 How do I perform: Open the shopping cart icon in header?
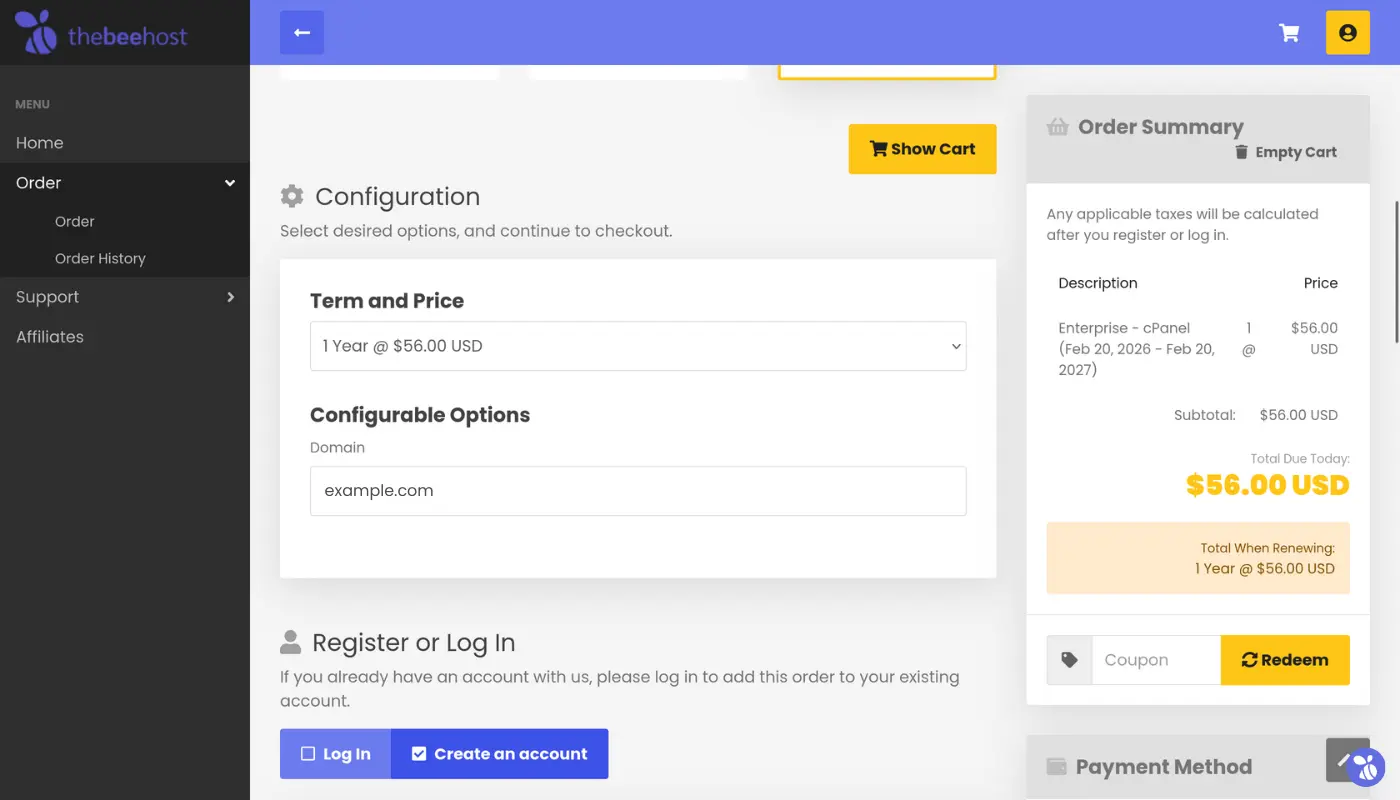coord(1289,33)
